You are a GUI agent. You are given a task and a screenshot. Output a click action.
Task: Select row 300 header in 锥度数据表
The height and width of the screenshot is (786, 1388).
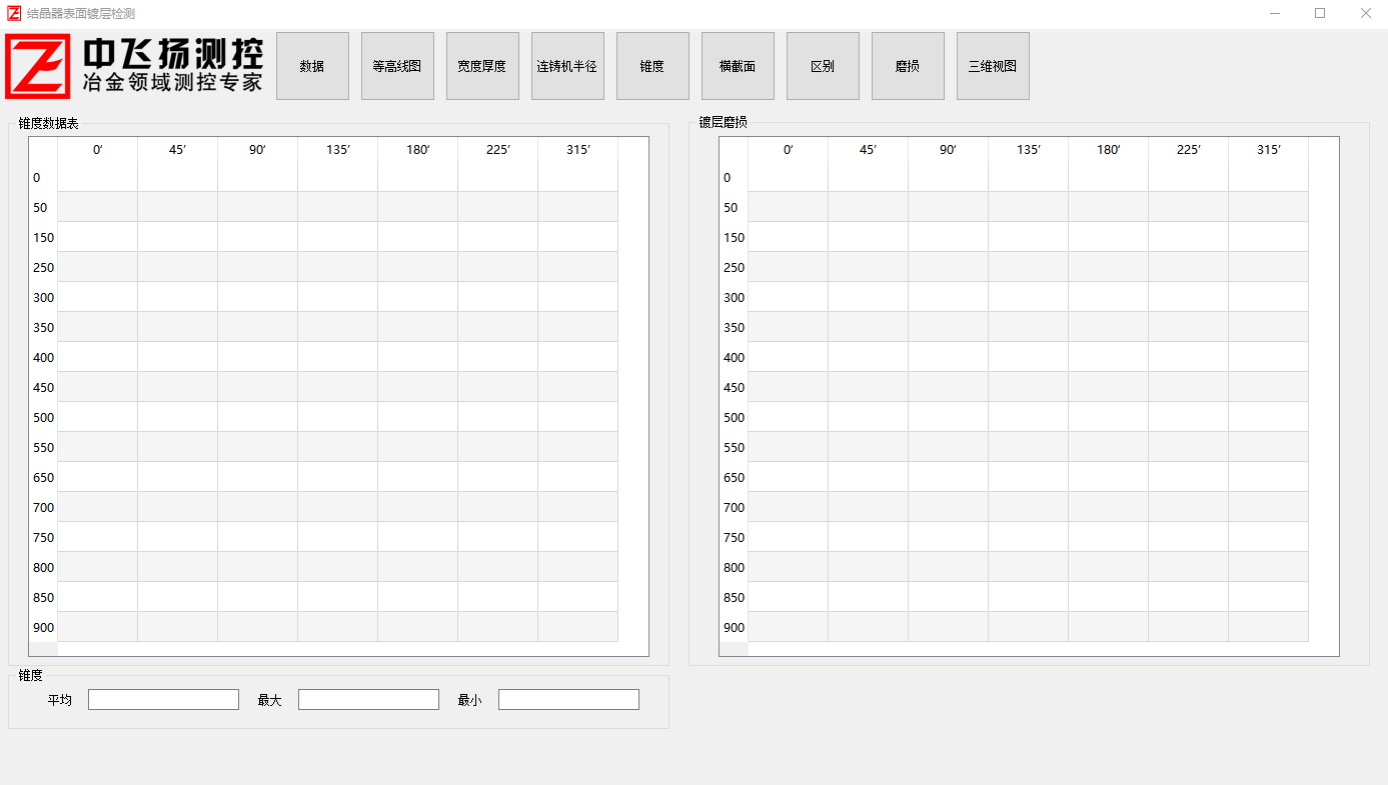tap(43, 297)
